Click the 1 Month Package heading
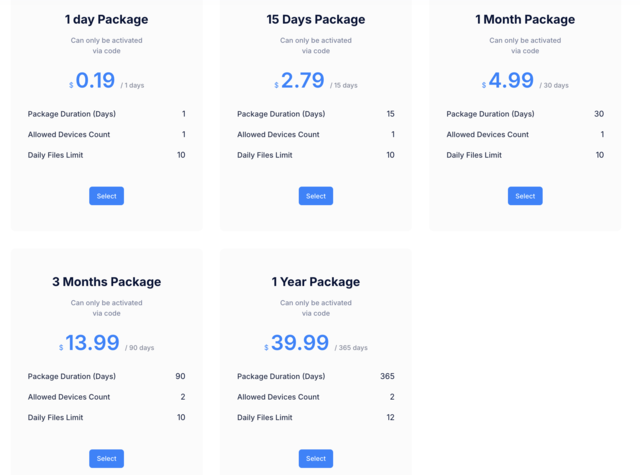The width and height of the screenshot is (640, 475). [525, 19]
